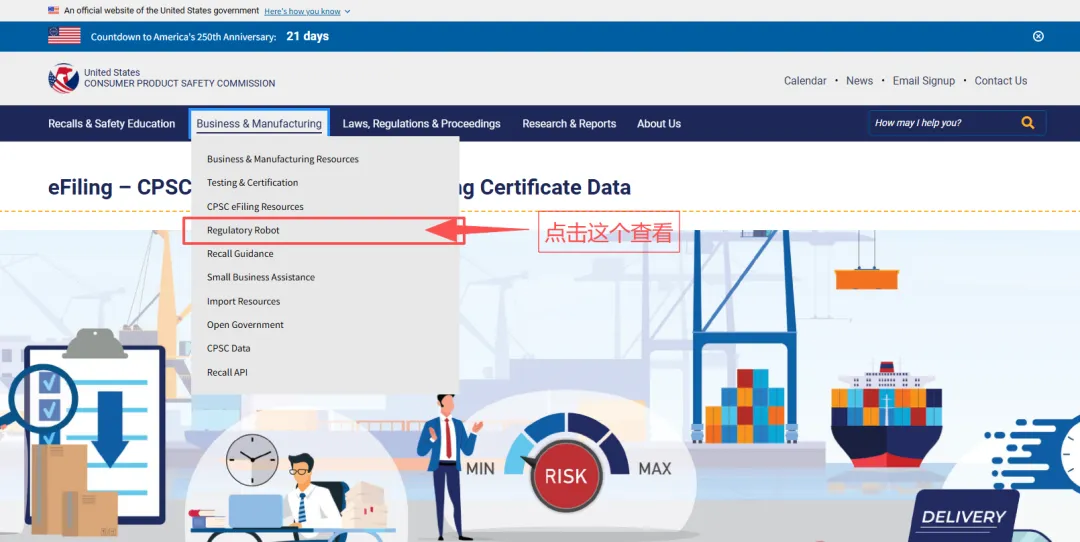Click United States Consumer Product Safety Commission text
Screen dimensions: 1080x542
(179, 78)
